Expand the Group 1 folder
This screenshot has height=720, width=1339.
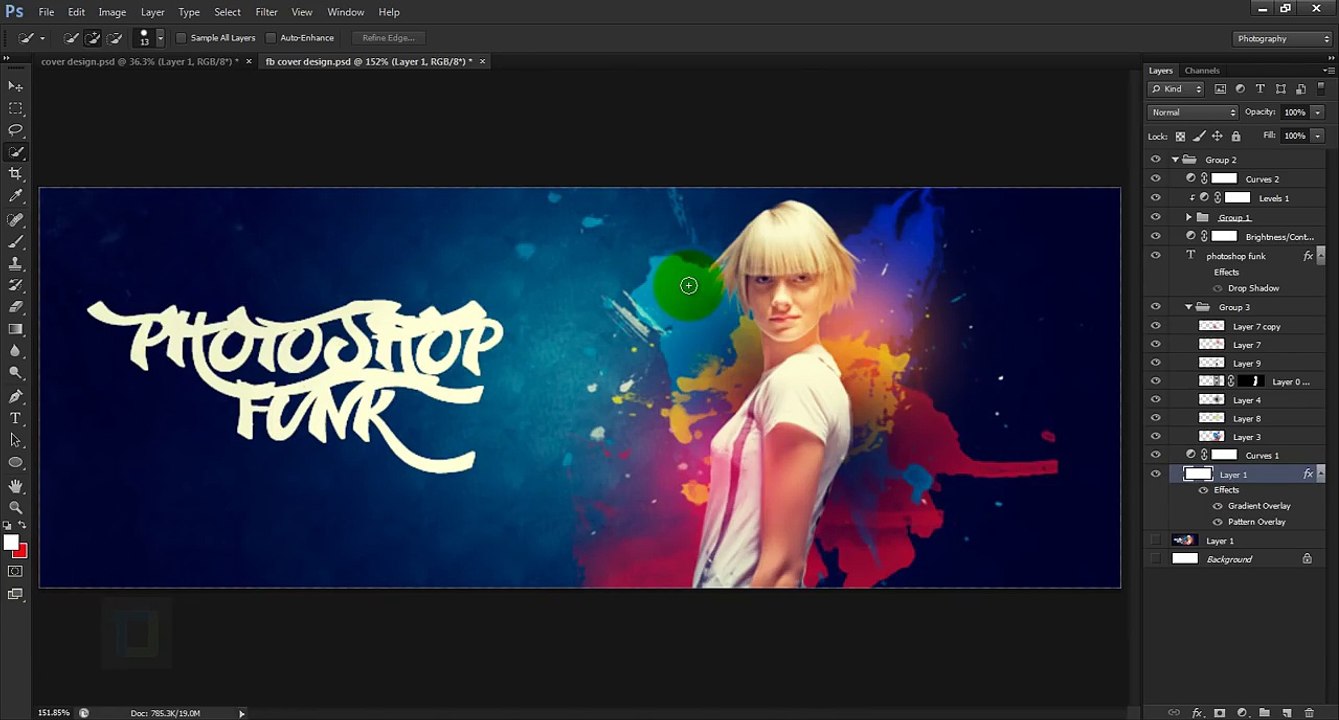click(x=1189, y=217)
